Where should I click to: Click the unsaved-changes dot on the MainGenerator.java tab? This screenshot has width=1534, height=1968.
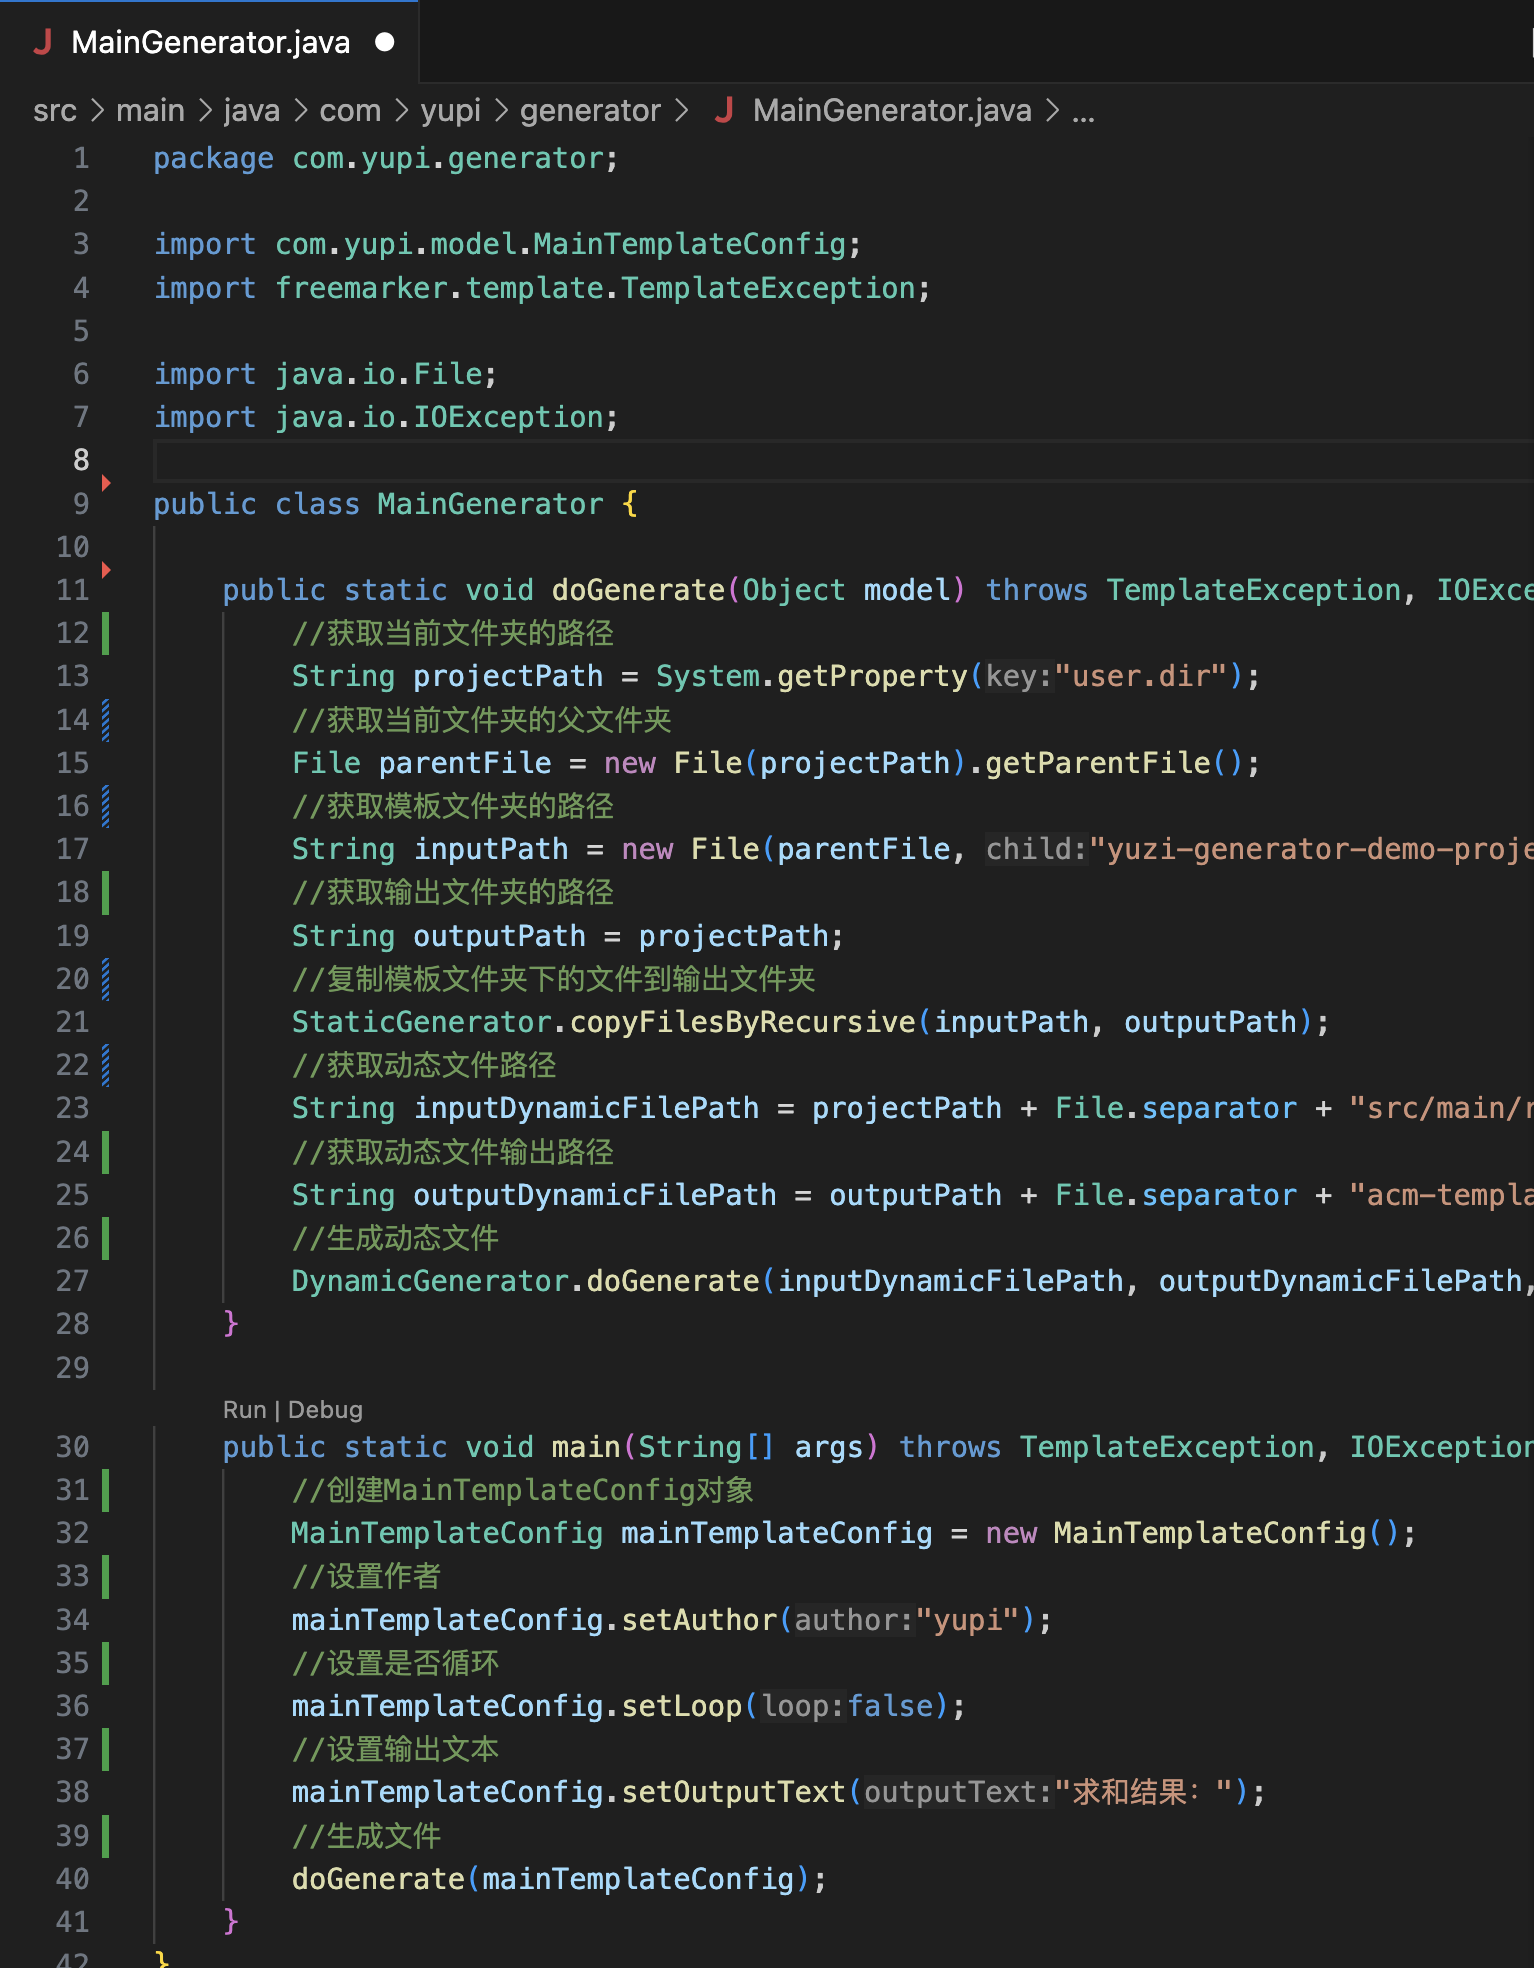point(385,42)
